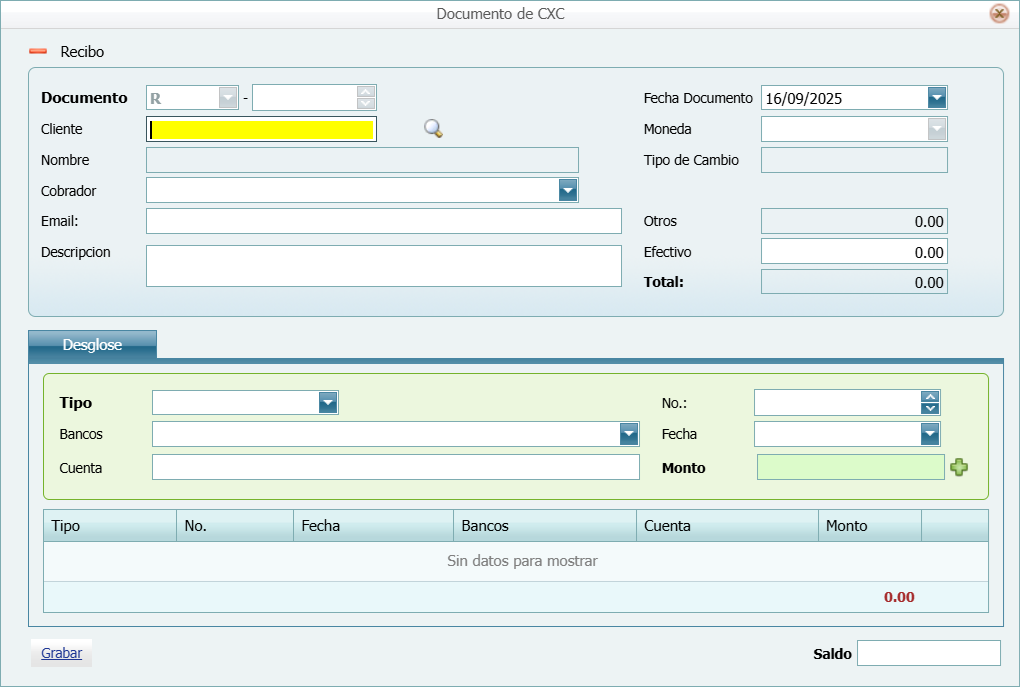The height and width of the screenshot is (687, 1020).
Task: Open the Moneda dropdown
Action: click(937, 129)
